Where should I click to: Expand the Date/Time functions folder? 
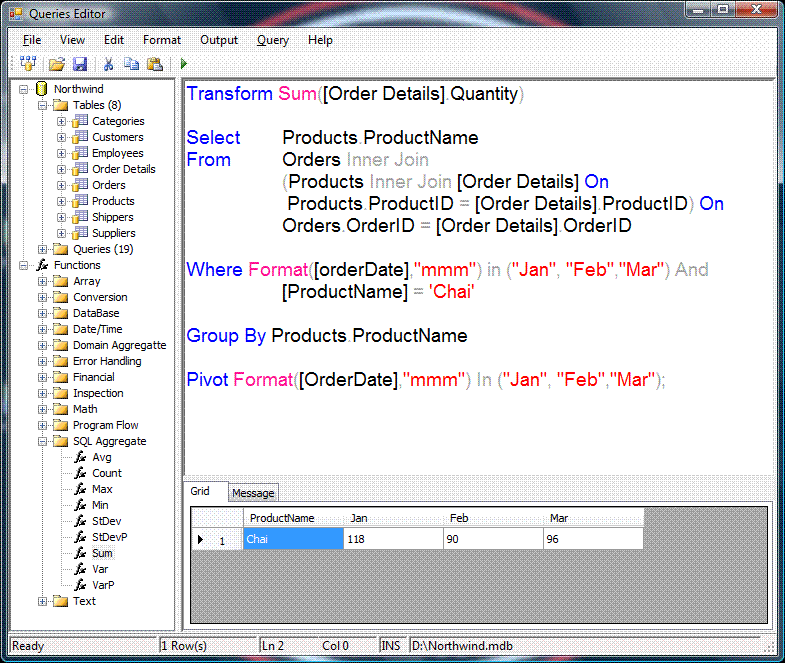[x=43, y=329]
